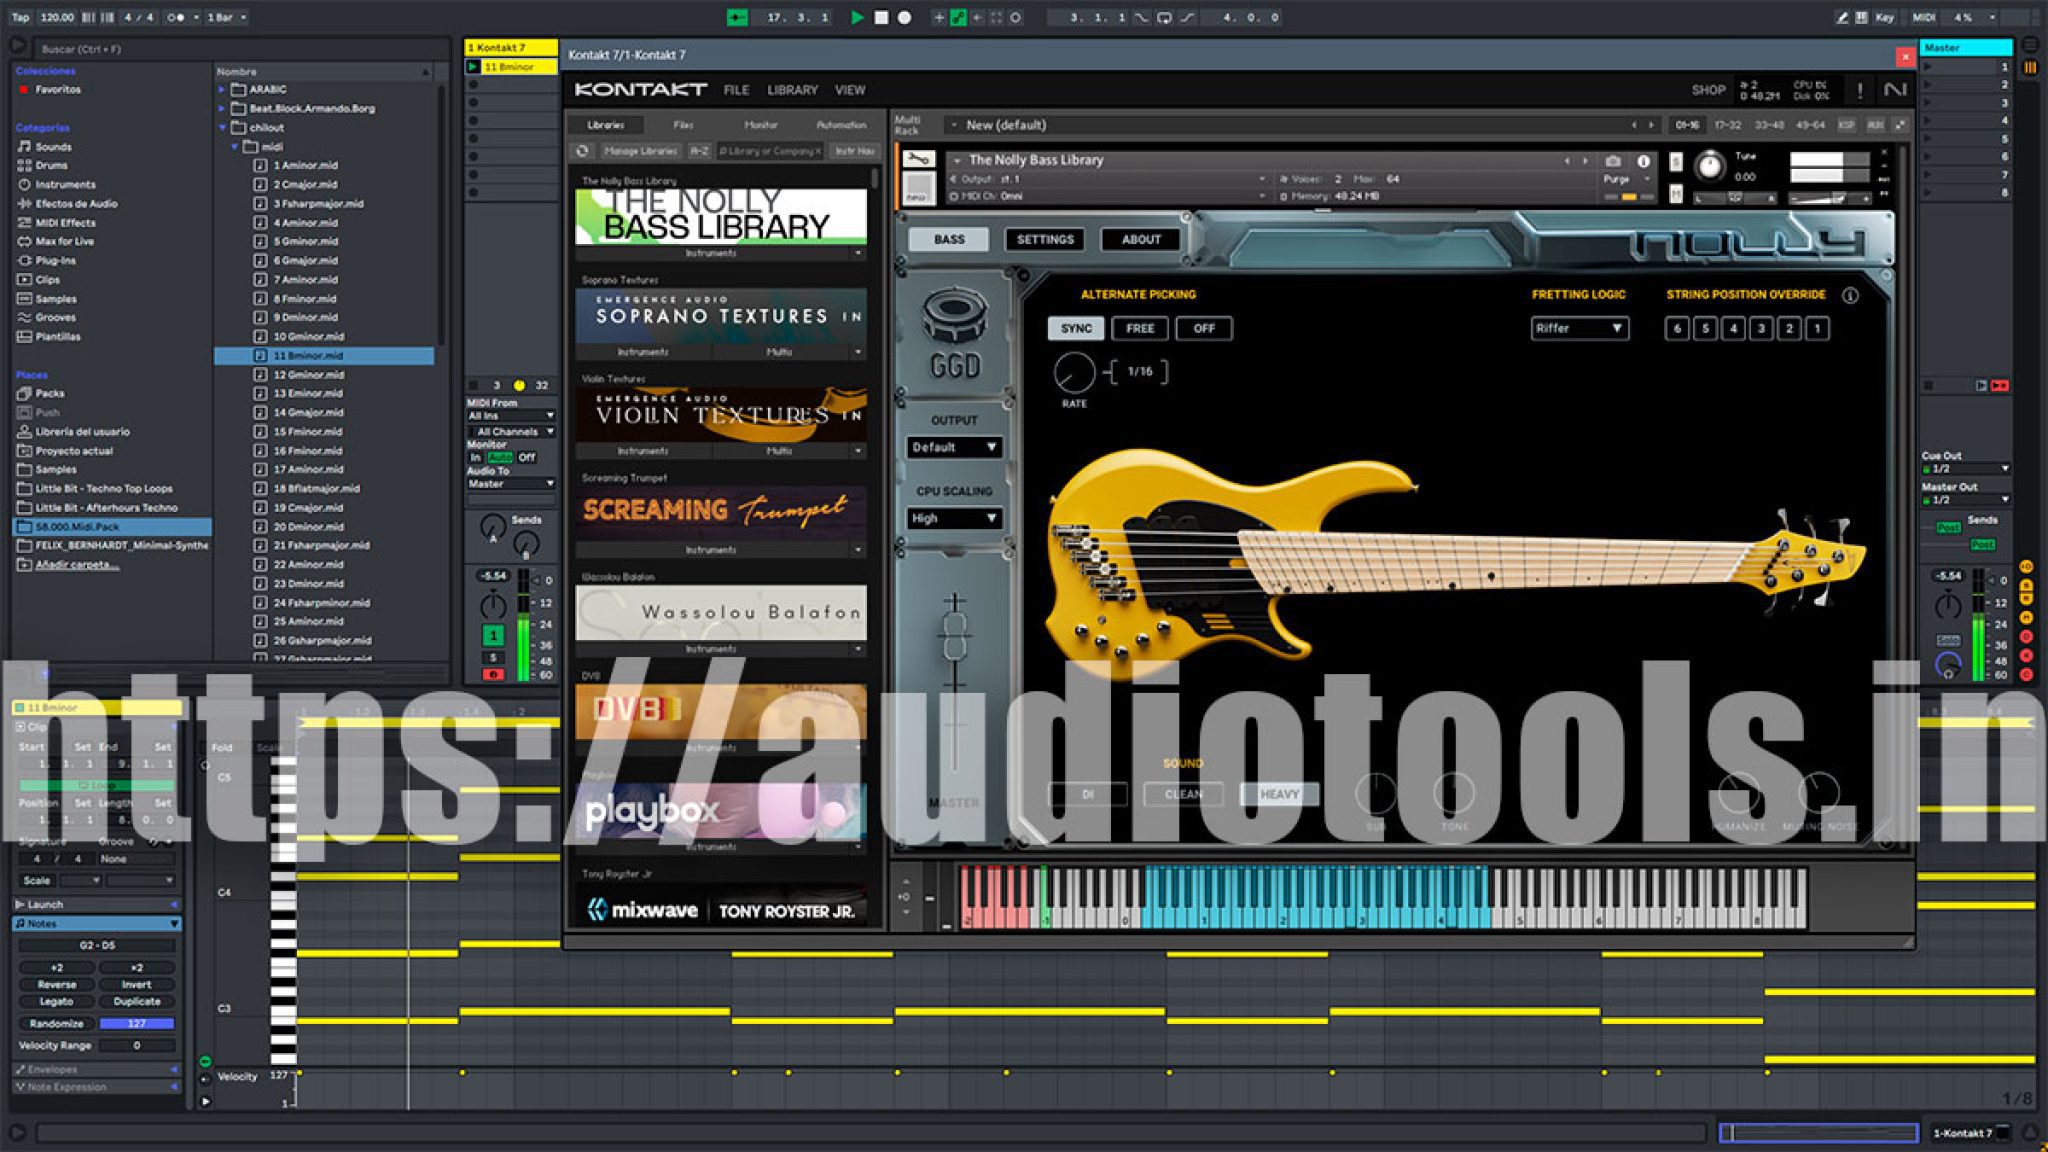Open the CPU Scaling dropdown set to High
This screenshot has height=1152, width=2048.
(953, 518)
